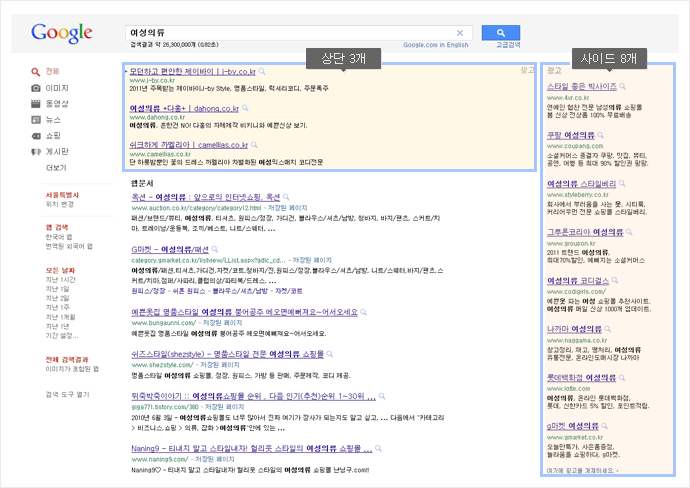690x488 pixels.
Task: Click the 뉴스 news icon in sidebar
Action: click(x=37, y=119)
